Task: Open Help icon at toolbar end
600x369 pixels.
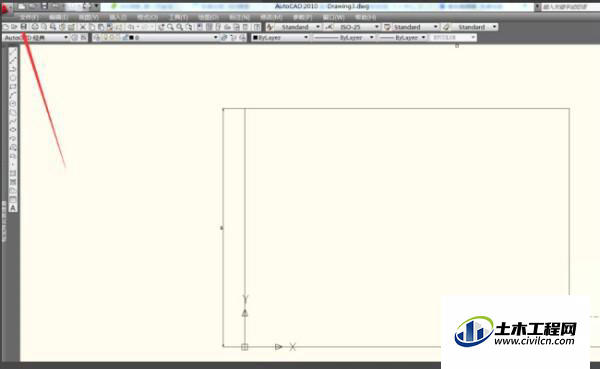Action: pos(257,27)
